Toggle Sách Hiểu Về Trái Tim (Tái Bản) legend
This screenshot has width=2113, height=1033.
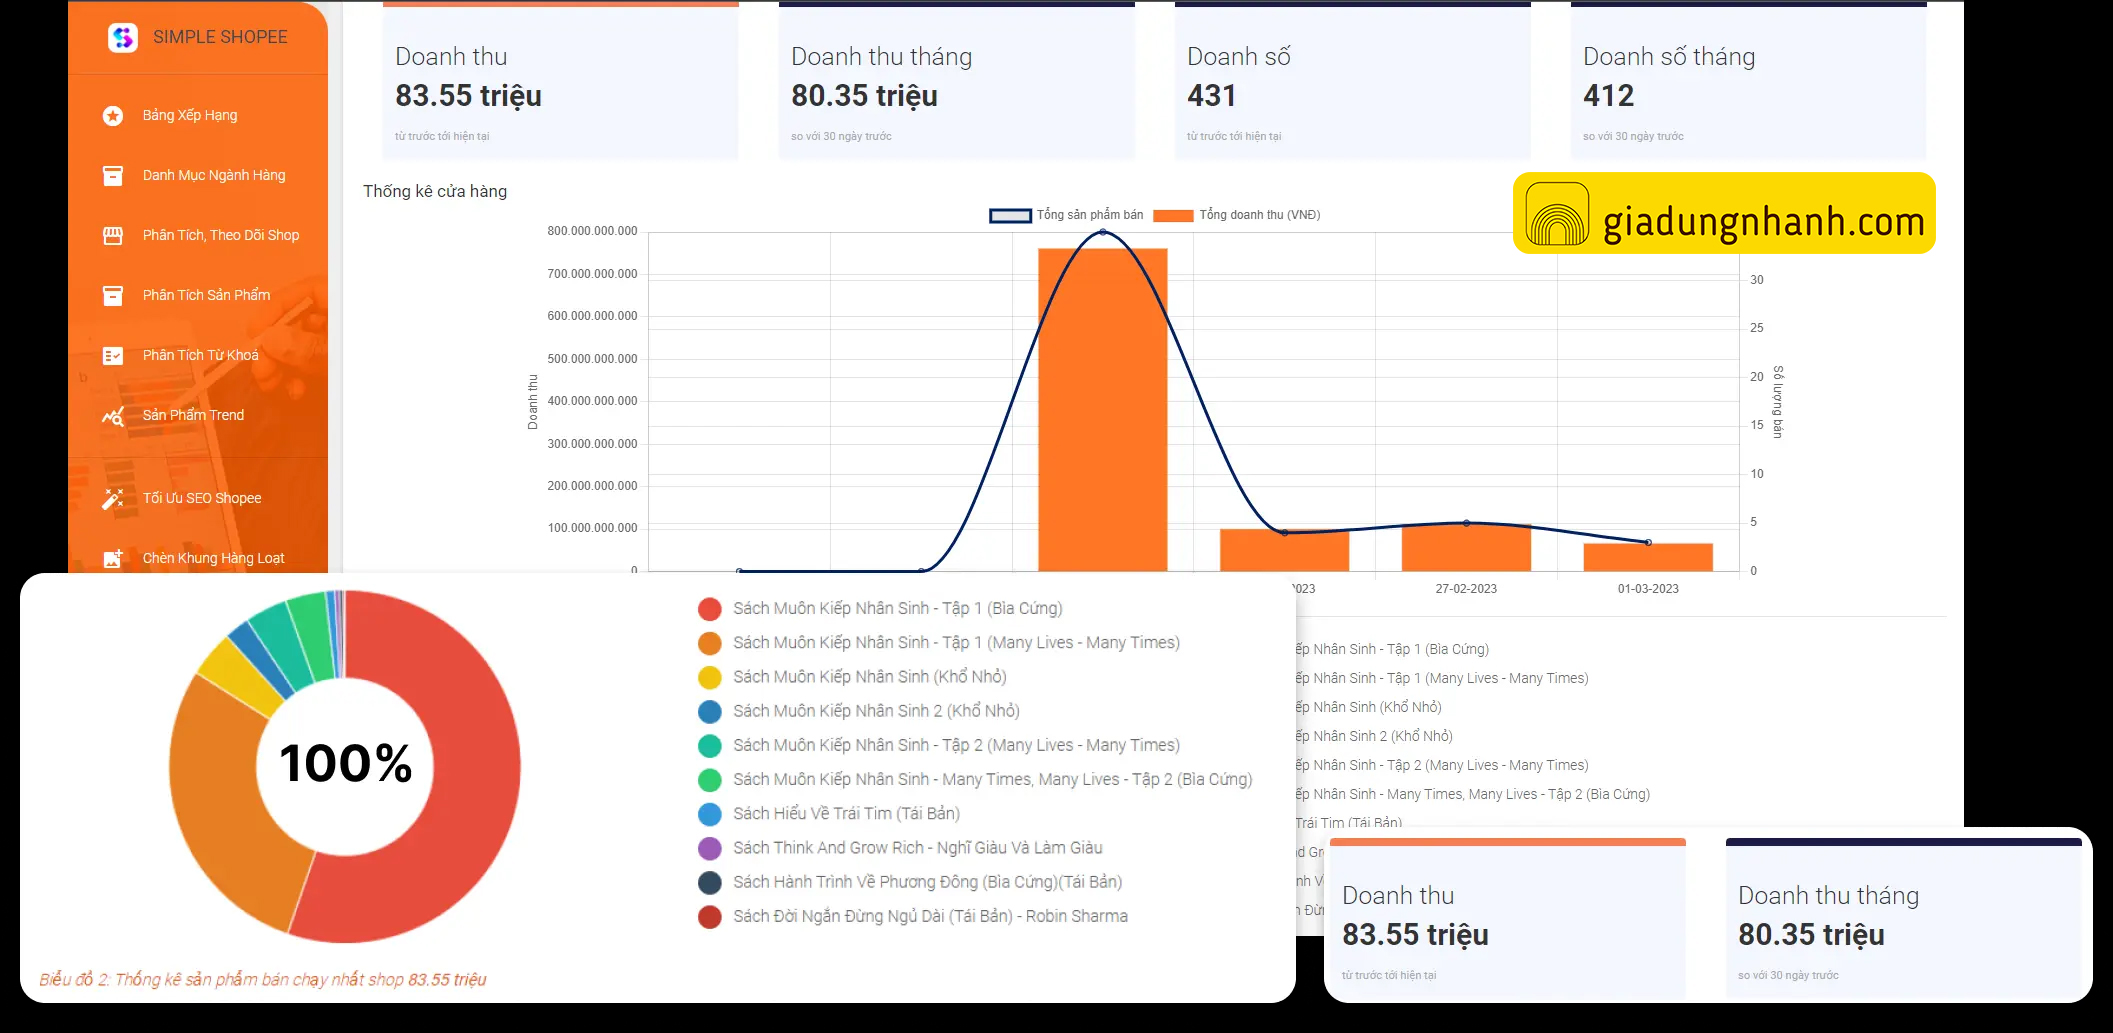(x=829, y=813)
